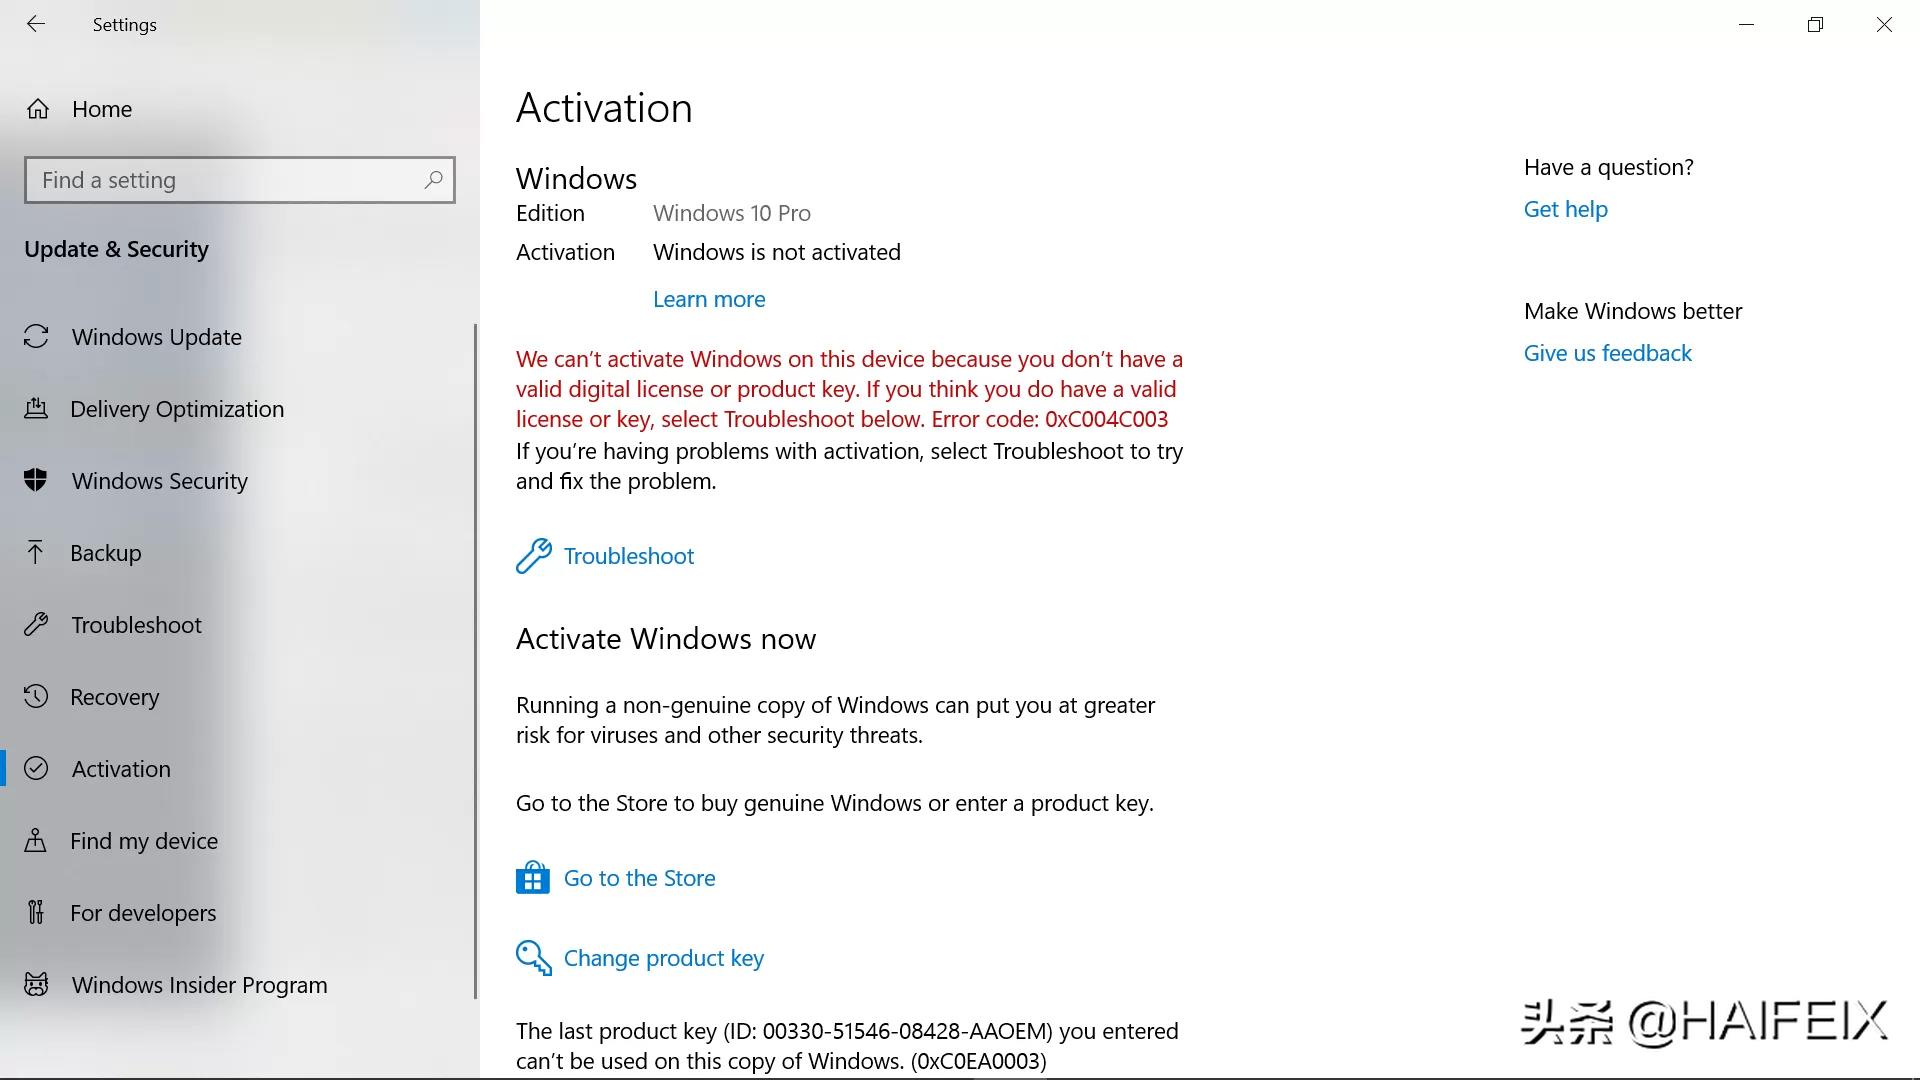Click the Recovery circular-arrow icon

[x=36, y=696]
